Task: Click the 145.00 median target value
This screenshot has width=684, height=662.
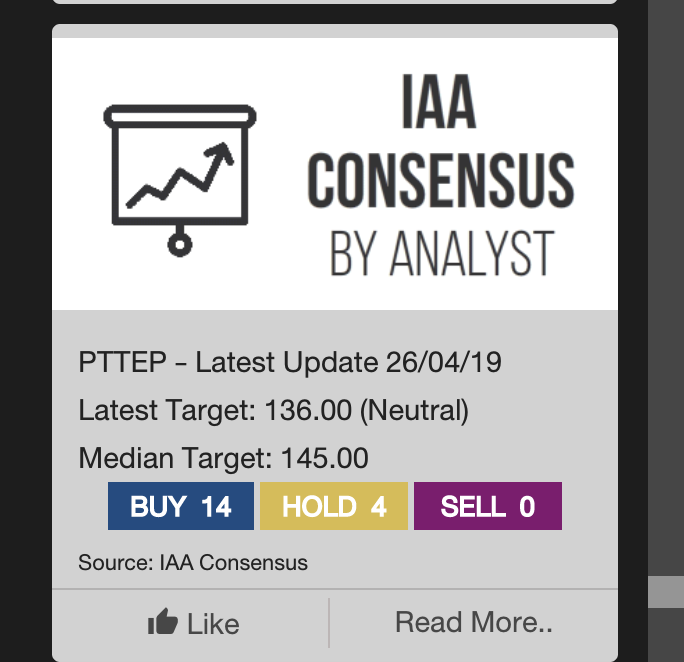Action: tap(325, 459)
